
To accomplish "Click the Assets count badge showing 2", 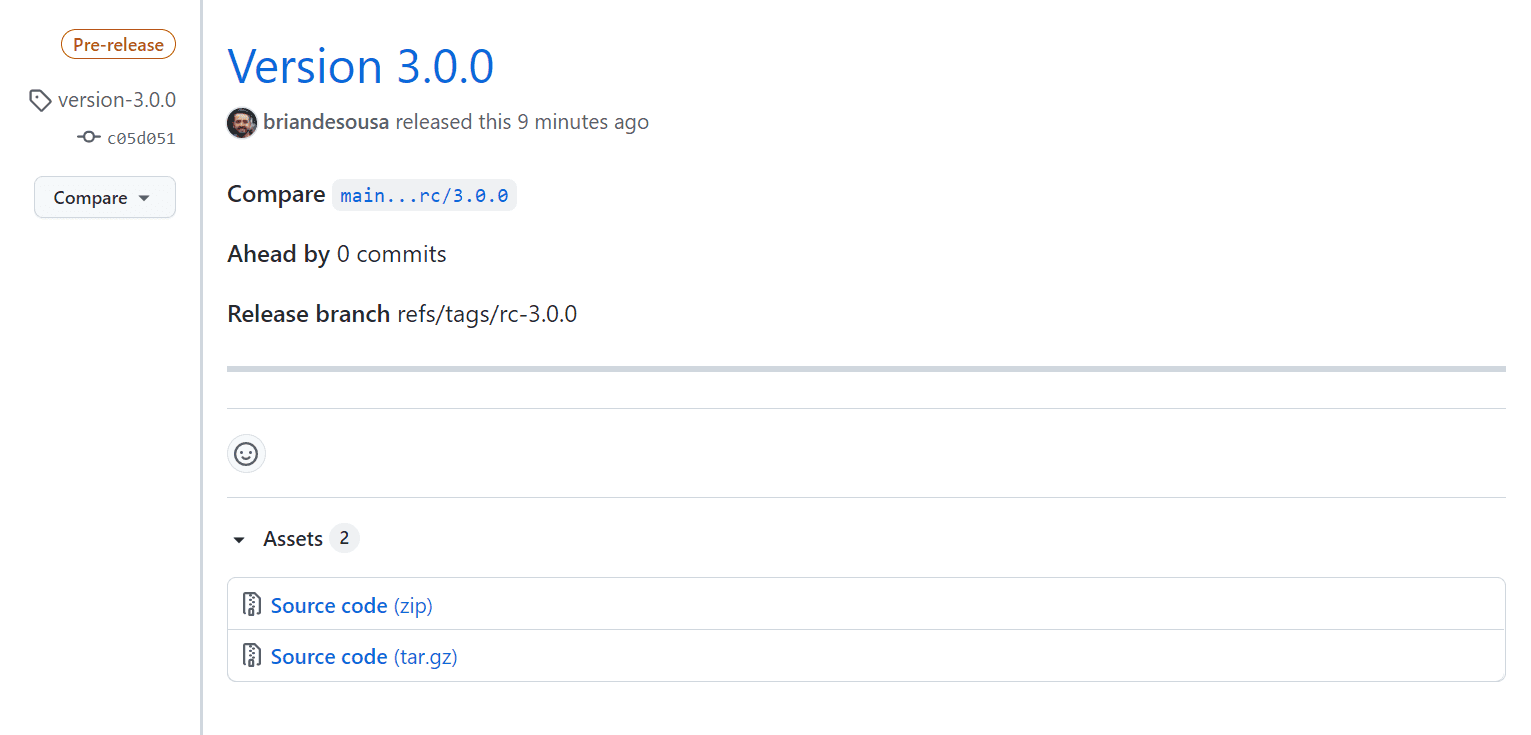I will [344, 538].
